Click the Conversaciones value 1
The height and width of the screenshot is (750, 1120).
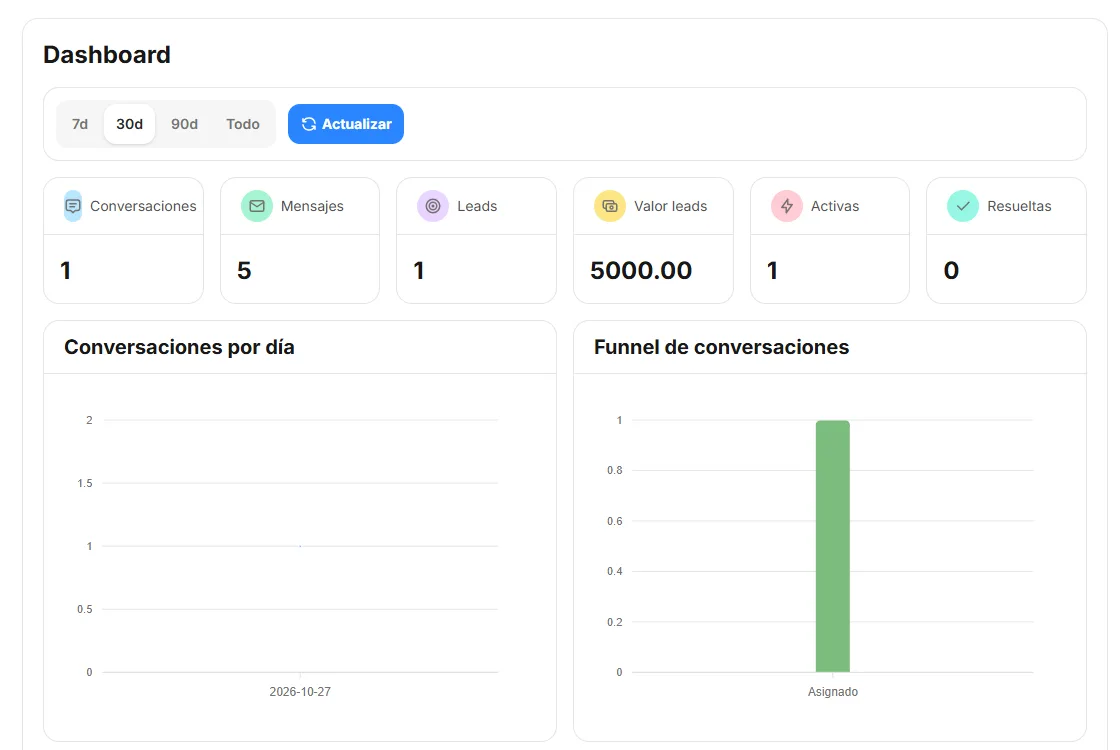tap(66, 271)
